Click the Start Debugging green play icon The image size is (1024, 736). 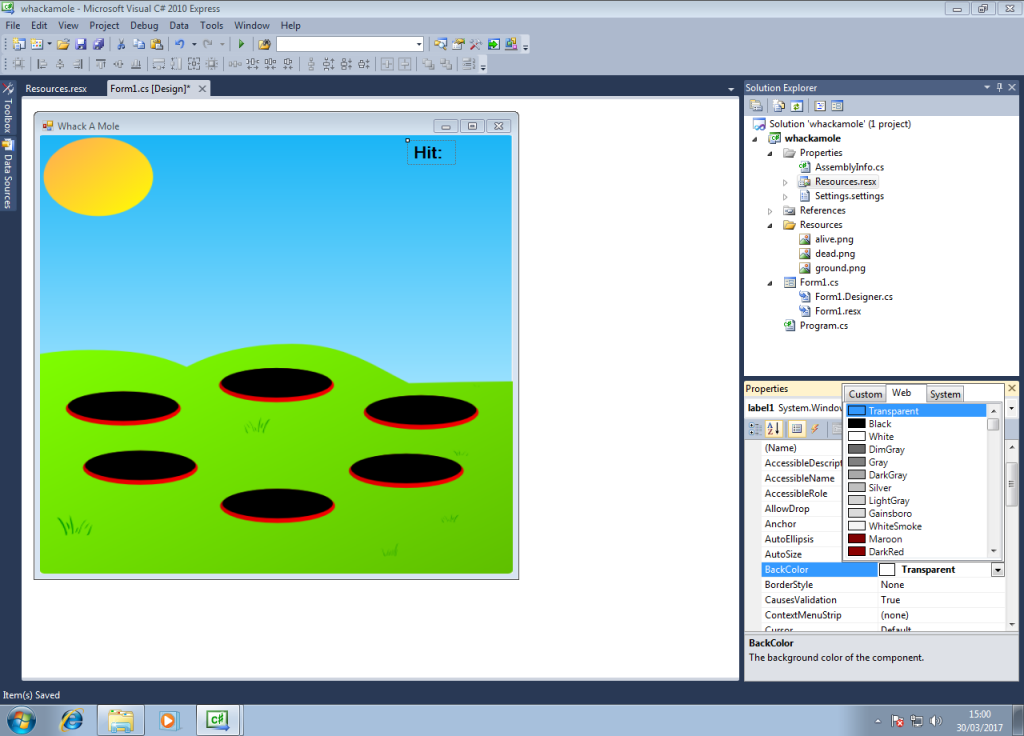[x=241, y=44]
